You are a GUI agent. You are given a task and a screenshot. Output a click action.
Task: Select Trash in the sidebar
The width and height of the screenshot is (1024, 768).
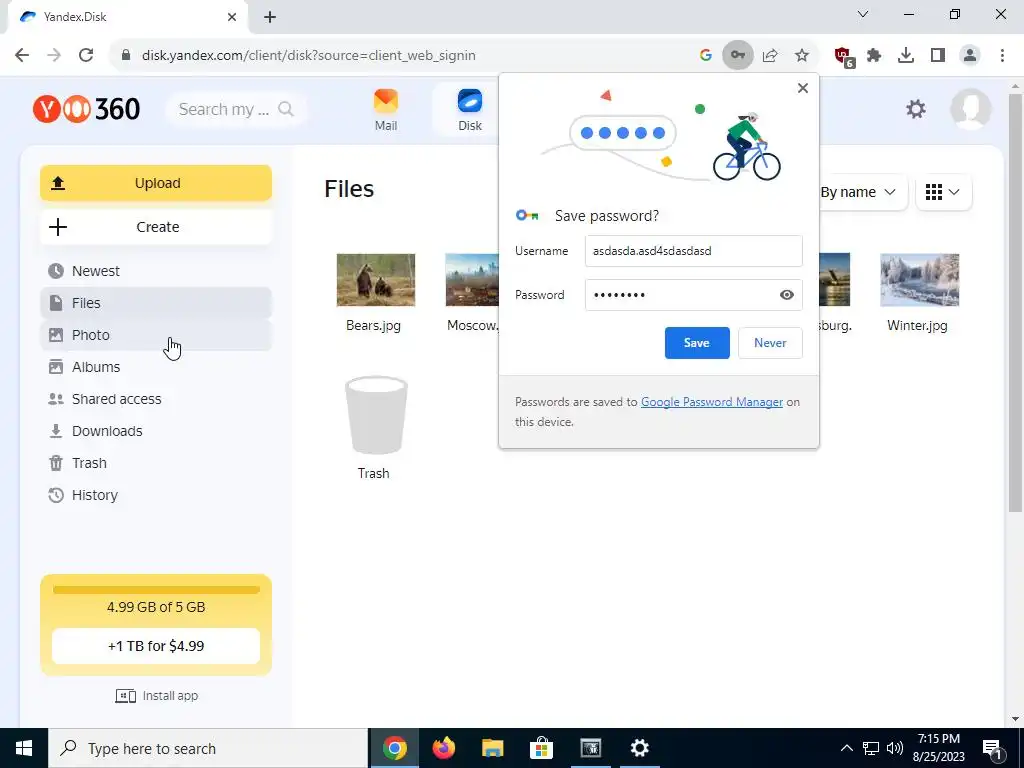pos(156,463)
